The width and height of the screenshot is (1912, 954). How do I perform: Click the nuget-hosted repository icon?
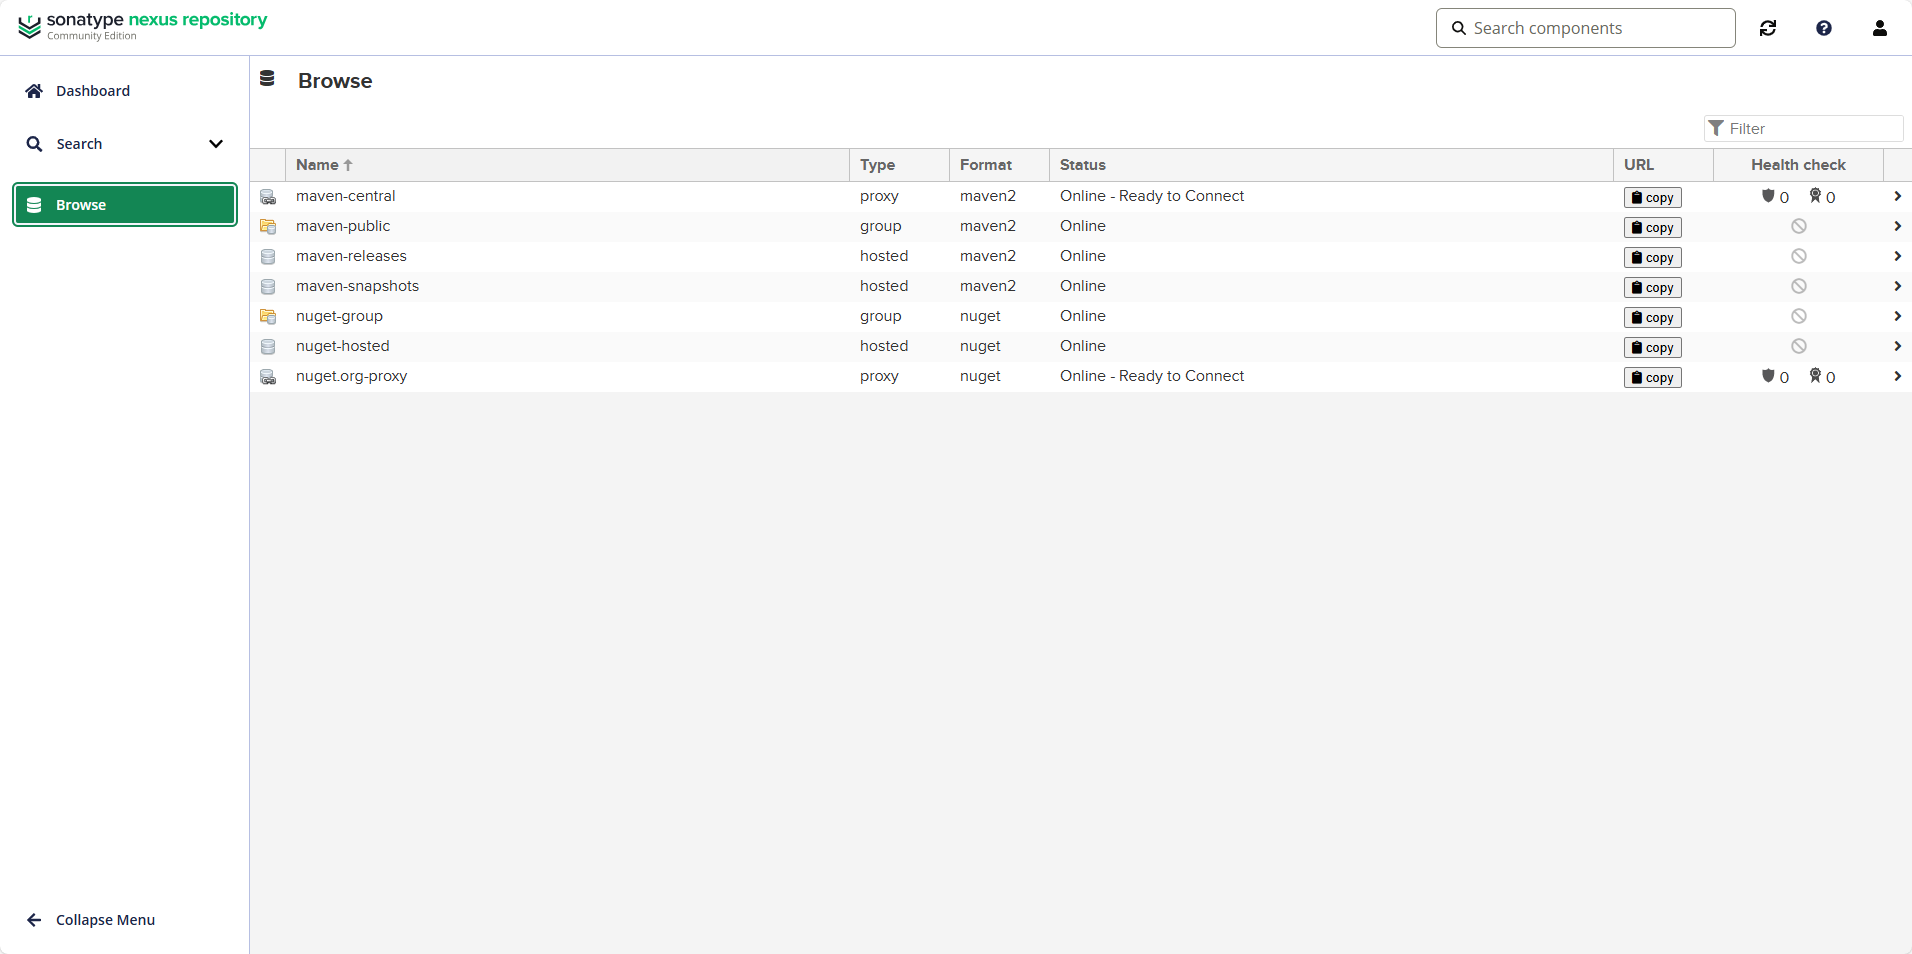(268, 347)
